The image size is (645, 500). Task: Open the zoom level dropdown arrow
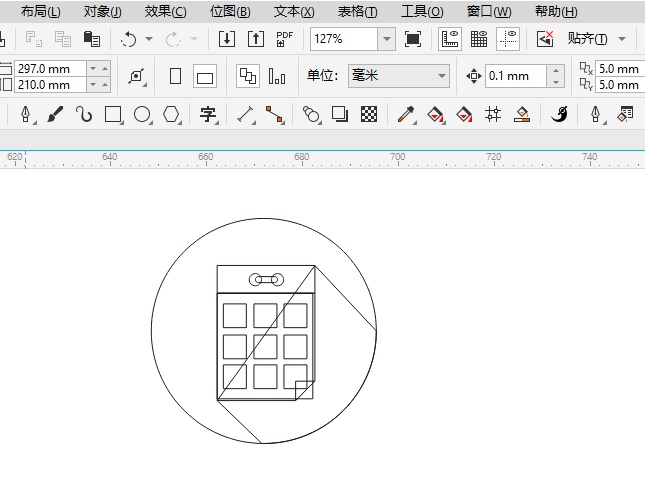tap(387, 39)
